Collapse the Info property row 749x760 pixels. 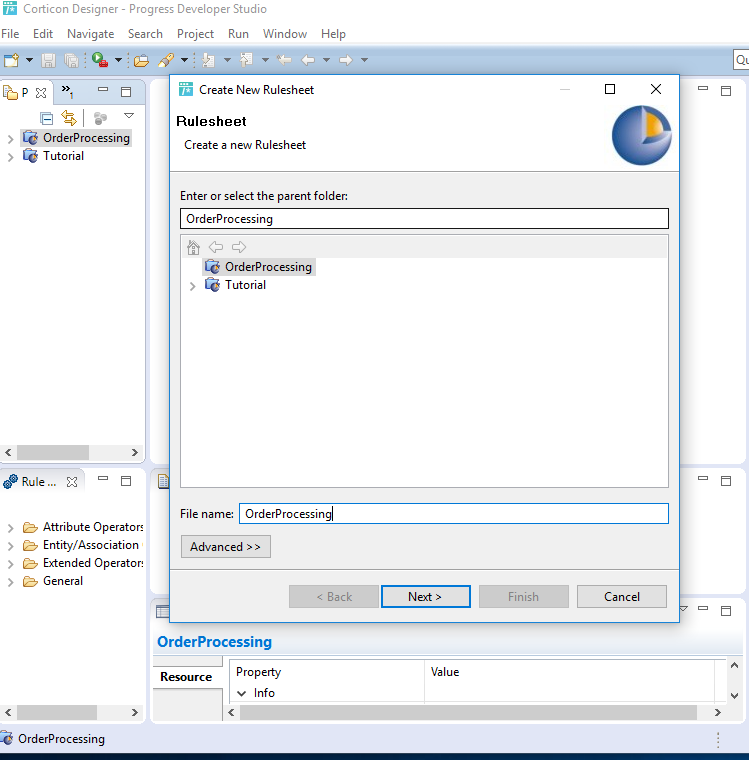[x=241, y=694]
